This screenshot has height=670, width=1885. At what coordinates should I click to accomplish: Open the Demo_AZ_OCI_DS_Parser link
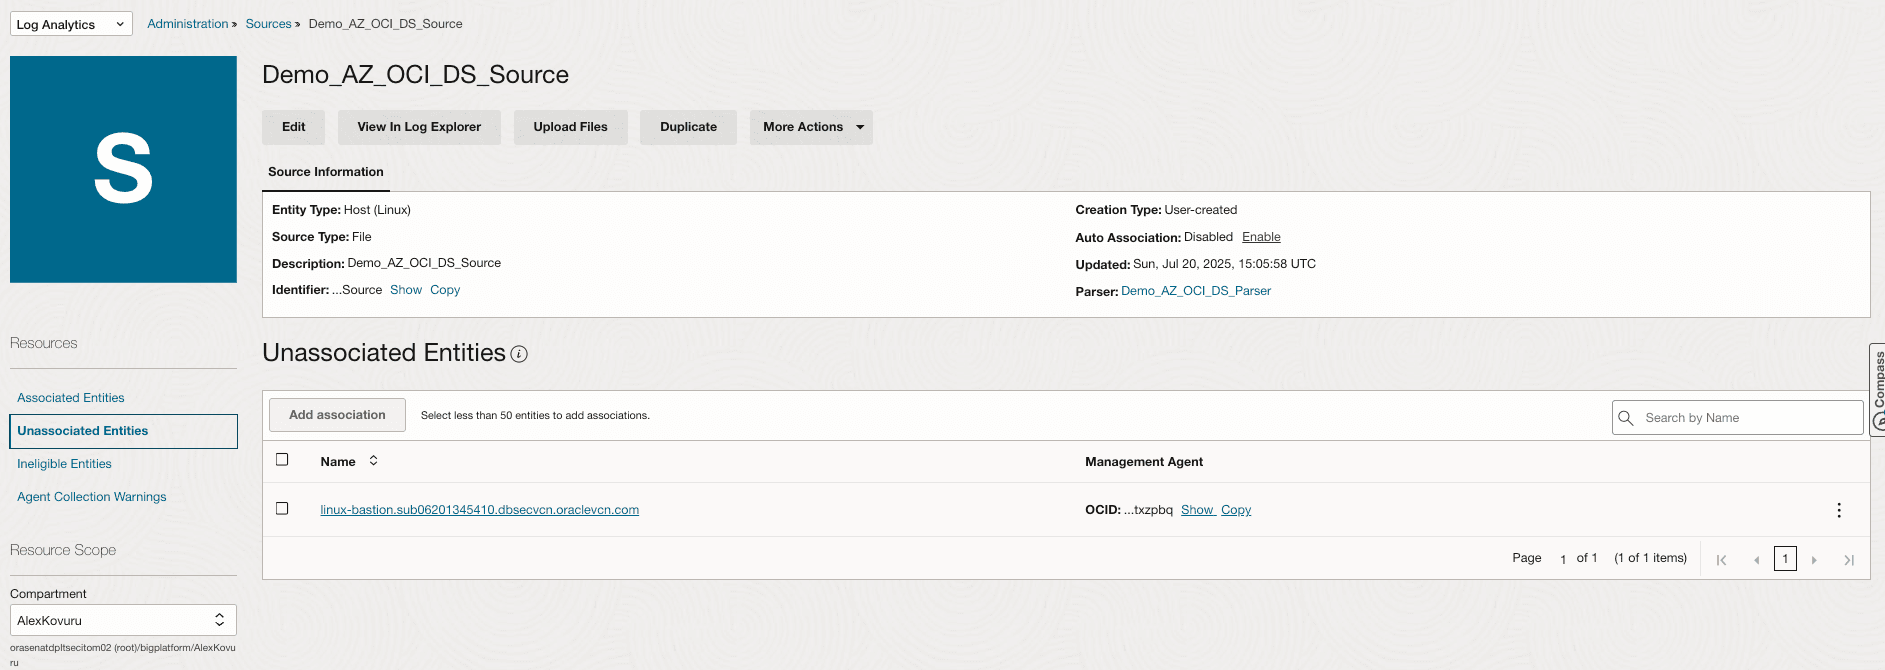tap(1196, 291)
